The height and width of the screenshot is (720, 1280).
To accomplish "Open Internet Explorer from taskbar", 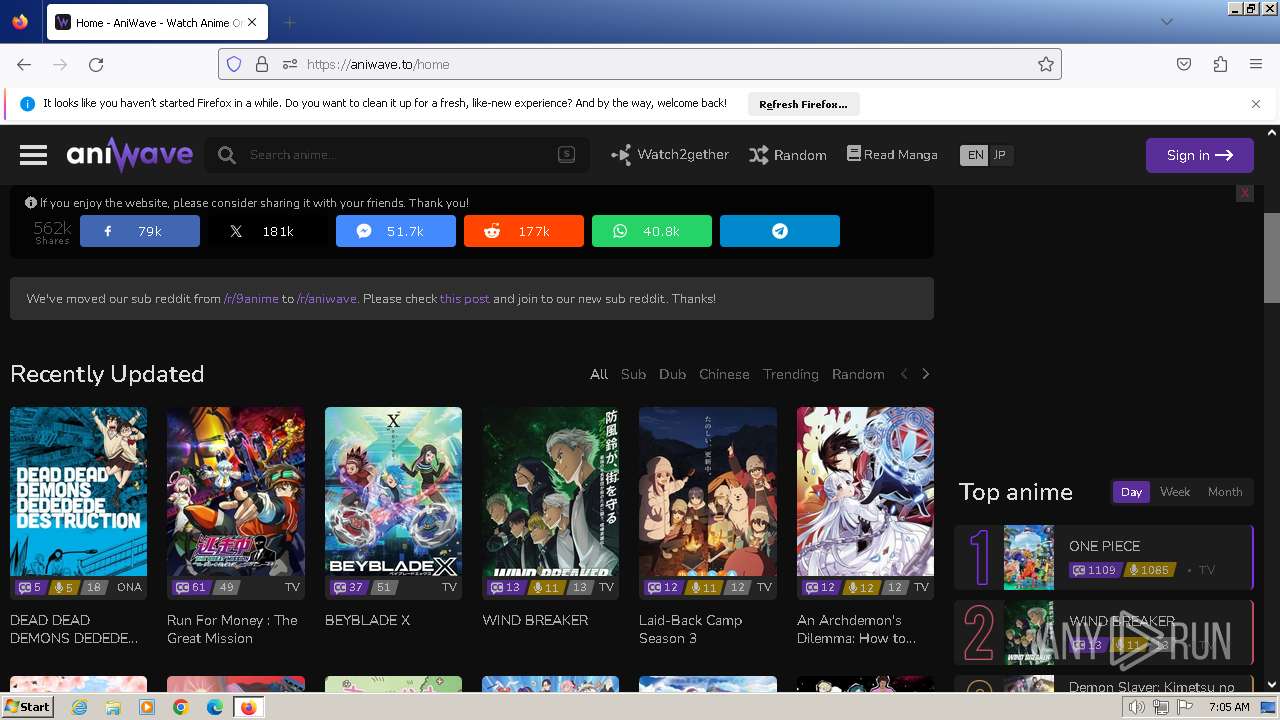I will (80, 707).
